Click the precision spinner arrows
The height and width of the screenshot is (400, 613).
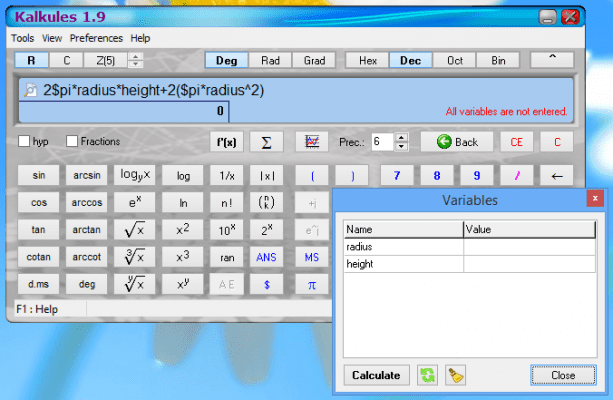tap(401, 141)
